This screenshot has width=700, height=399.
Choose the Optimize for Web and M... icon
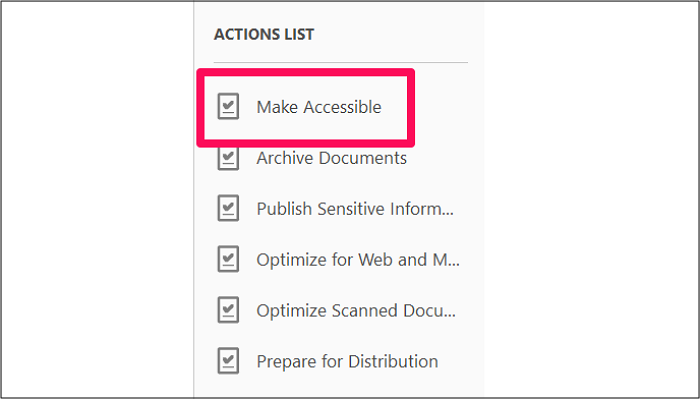coord(228,259)
